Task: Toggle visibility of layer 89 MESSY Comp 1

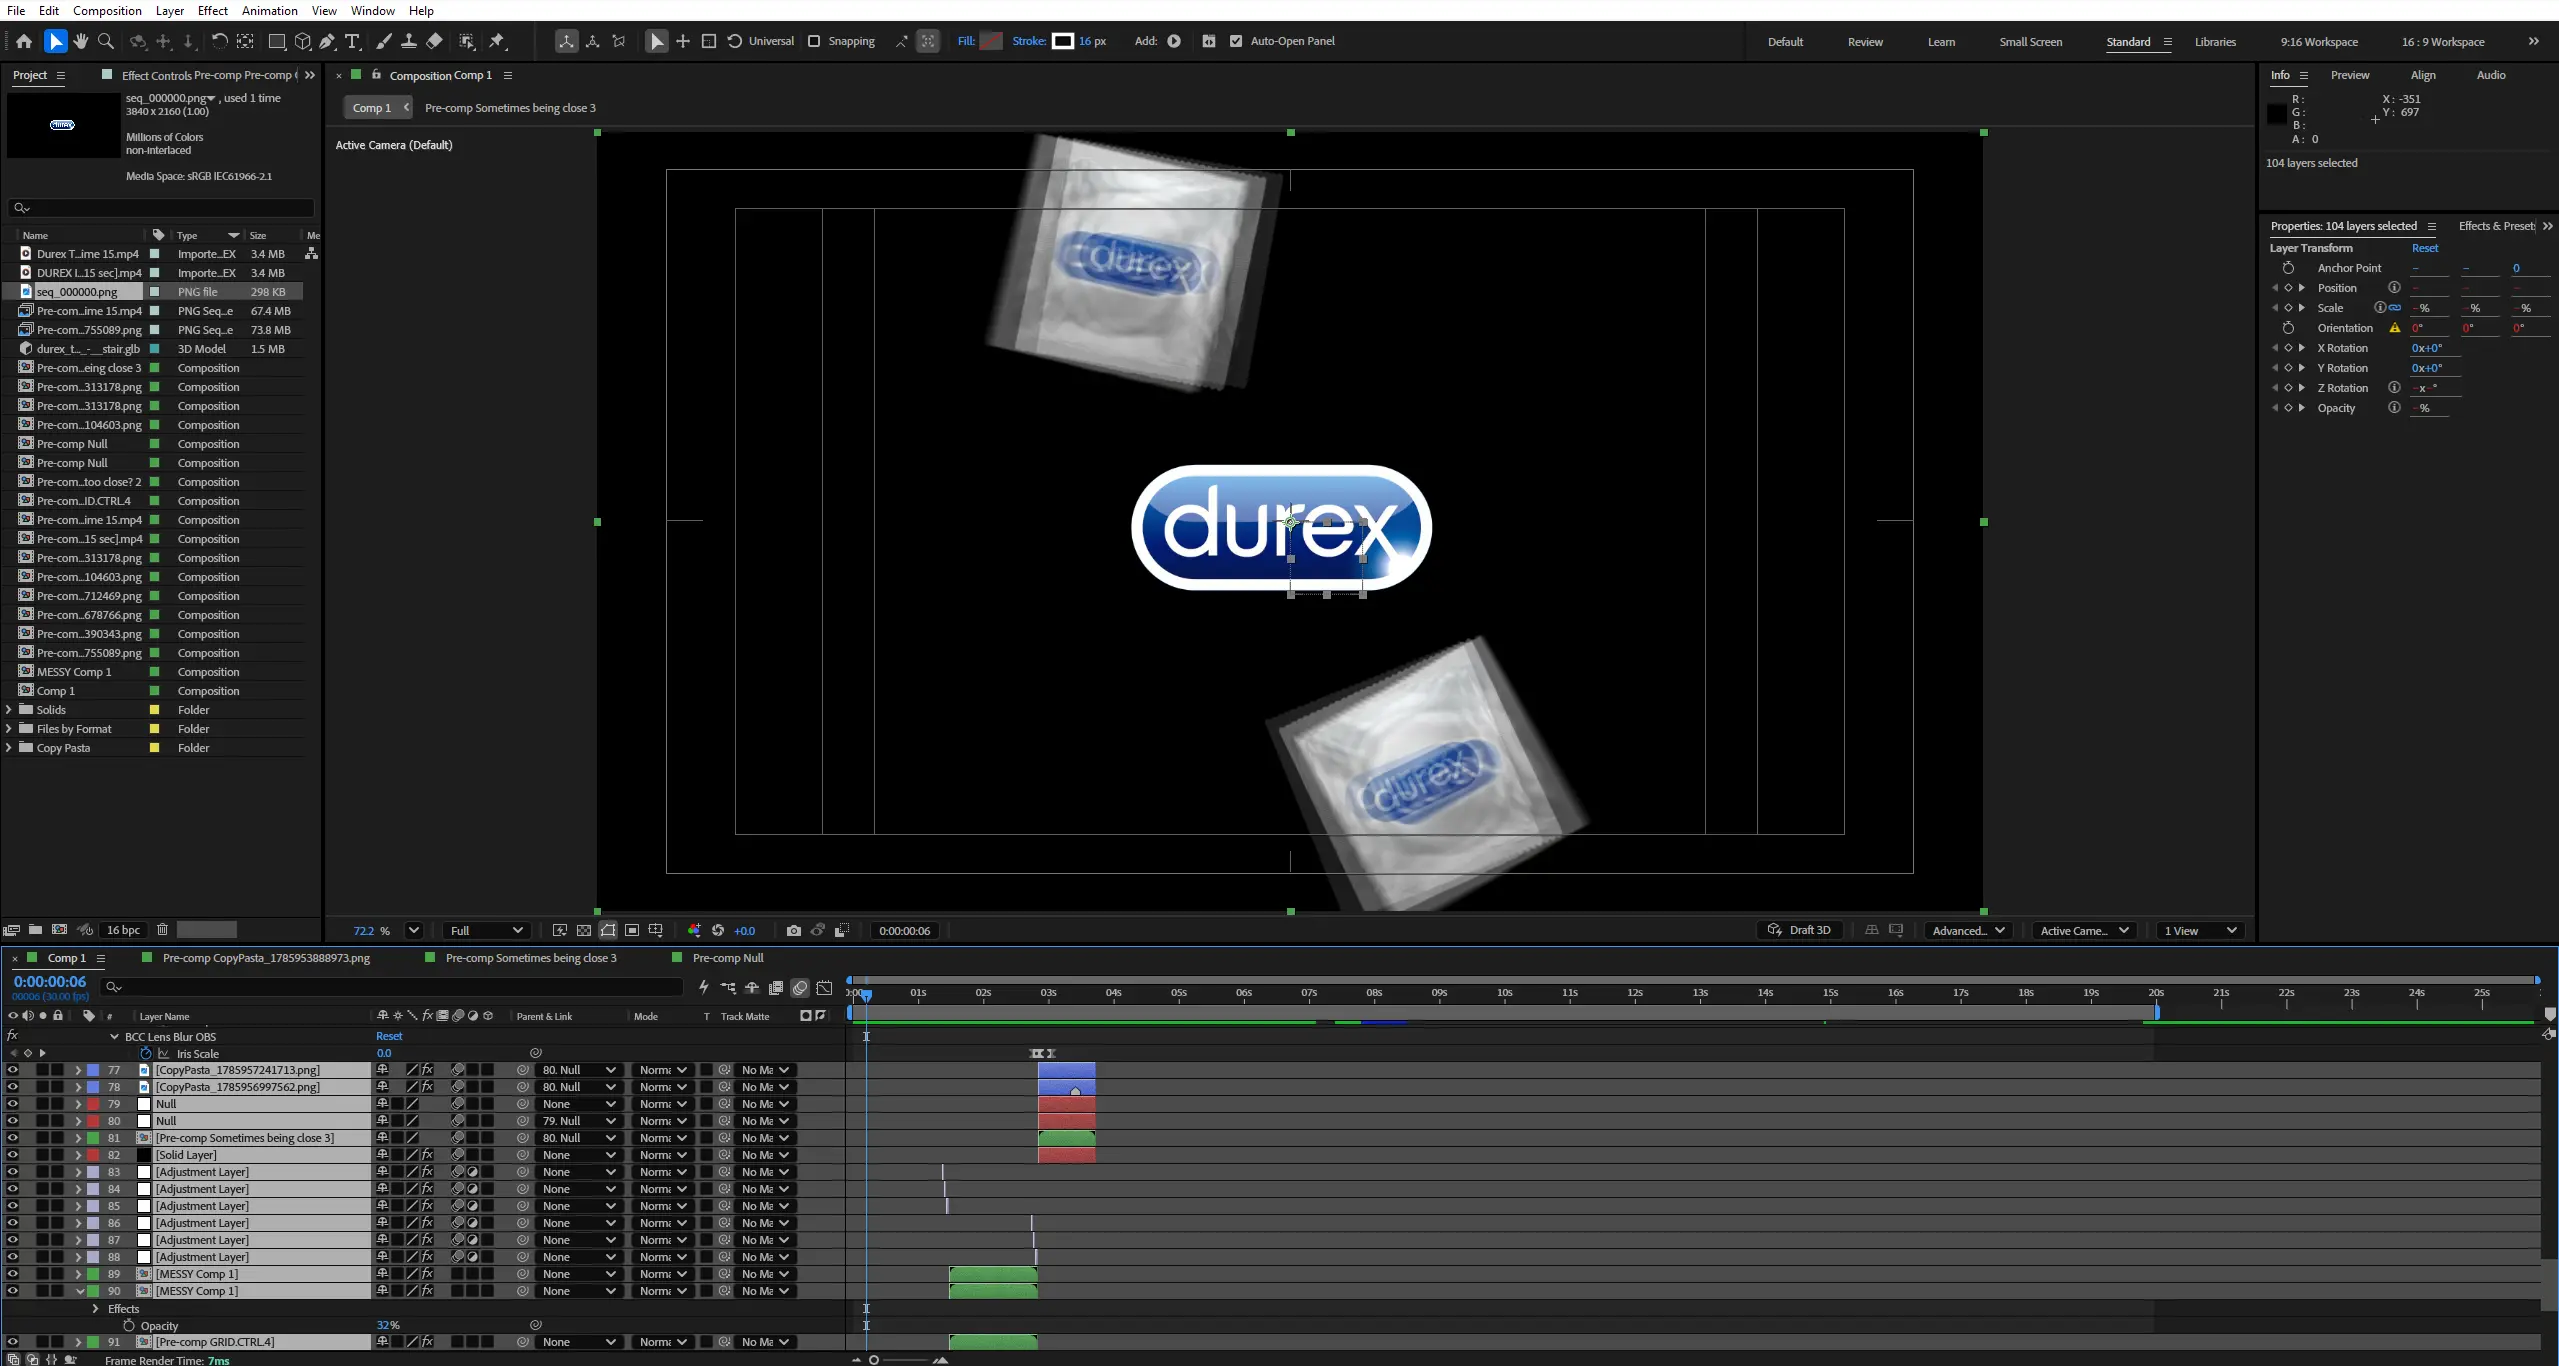Action: 12,1274
